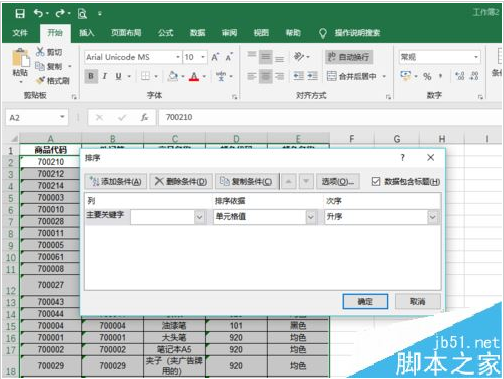Screen dimensions: 504x379
Task: Center cell text horizontally
Action: [266, 76]
